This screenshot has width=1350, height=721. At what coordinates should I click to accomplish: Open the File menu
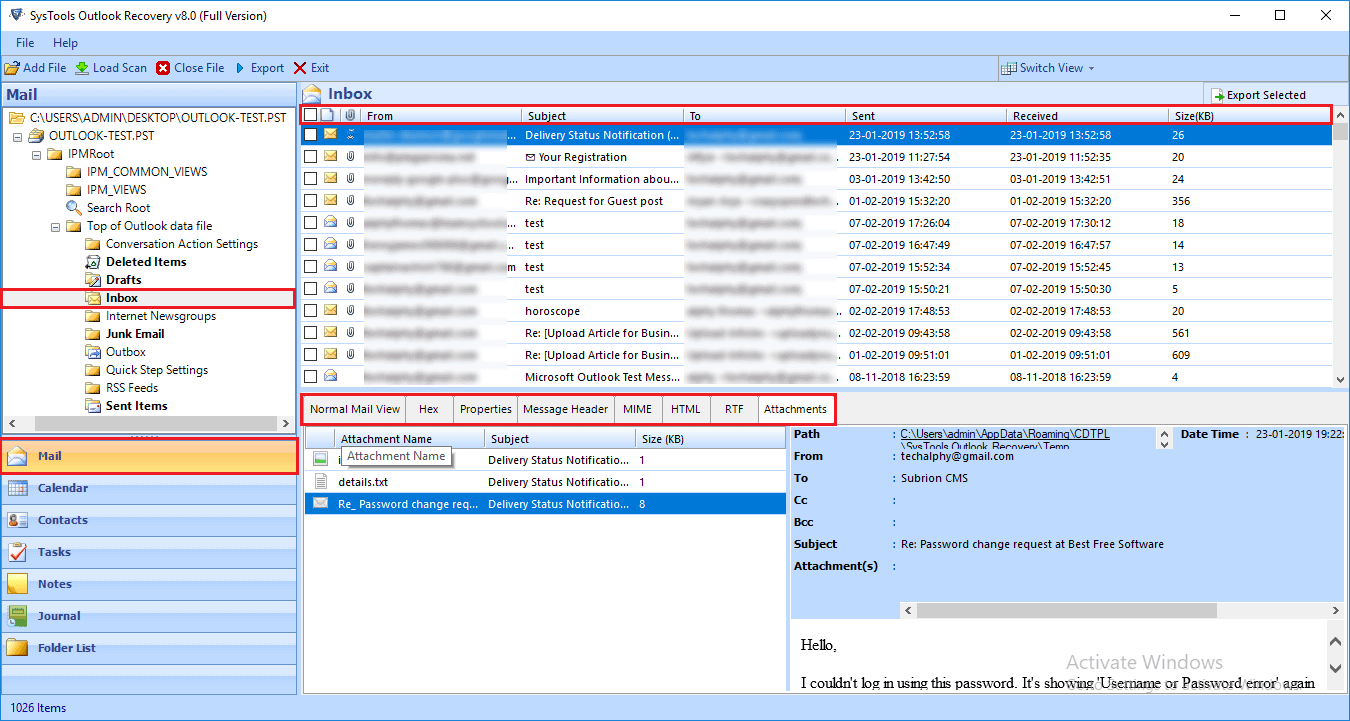tap(24, 43)
